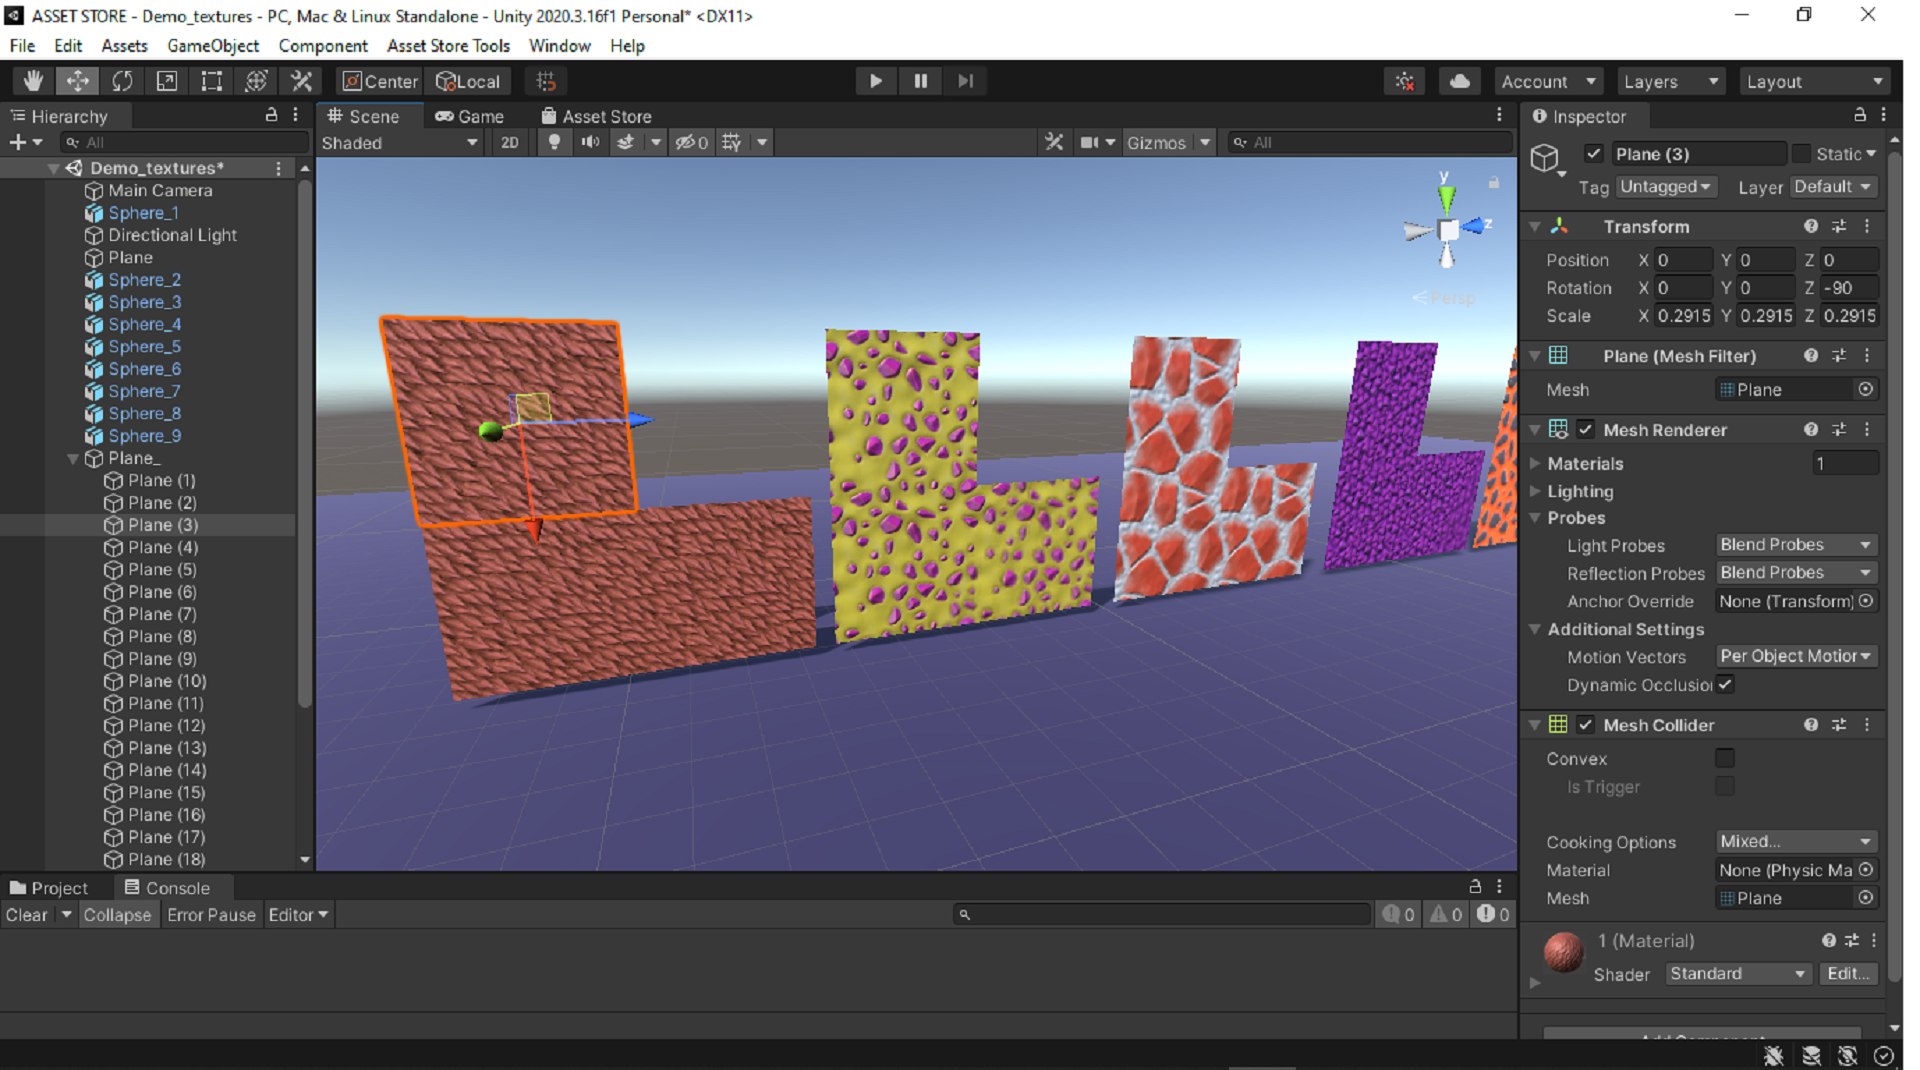
Task: Click the material Edit... button
Action: tap(1848, 973)
